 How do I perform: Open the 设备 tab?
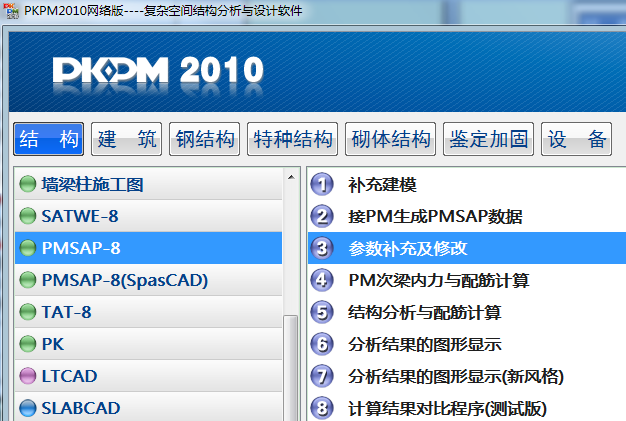point(576,139)
